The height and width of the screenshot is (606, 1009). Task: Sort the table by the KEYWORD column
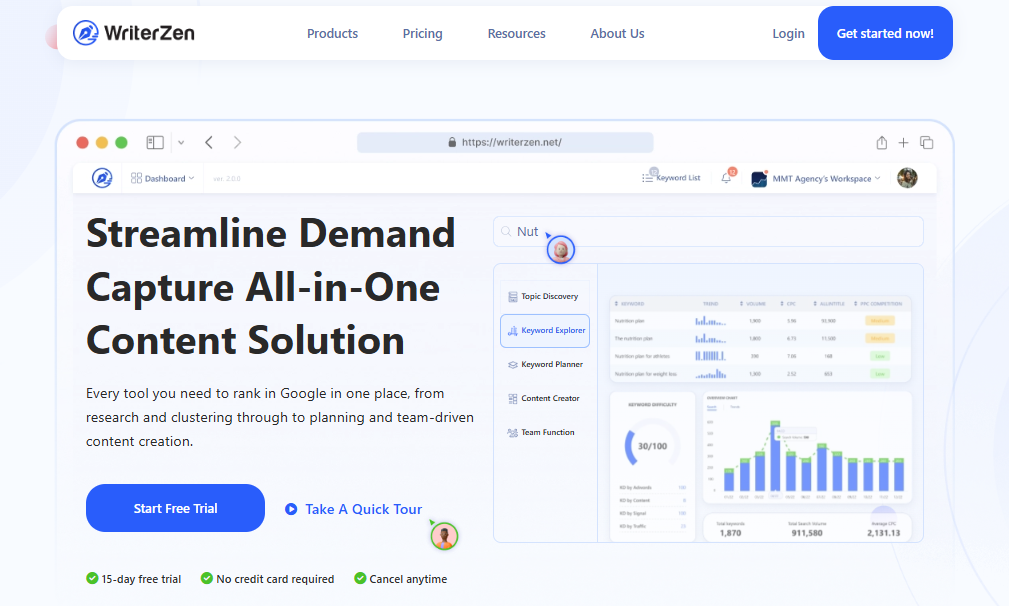(629, 304)
